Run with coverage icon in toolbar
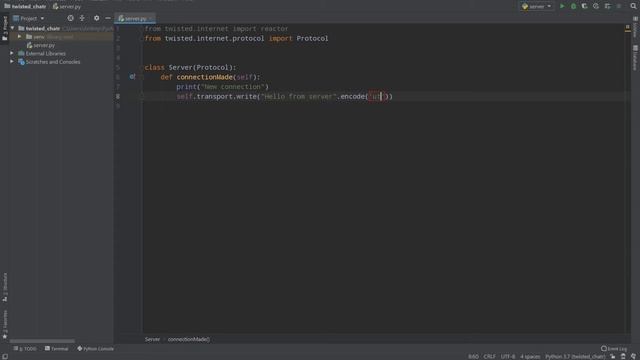Viewport: 640px width, 360px height. coord(584,6)
